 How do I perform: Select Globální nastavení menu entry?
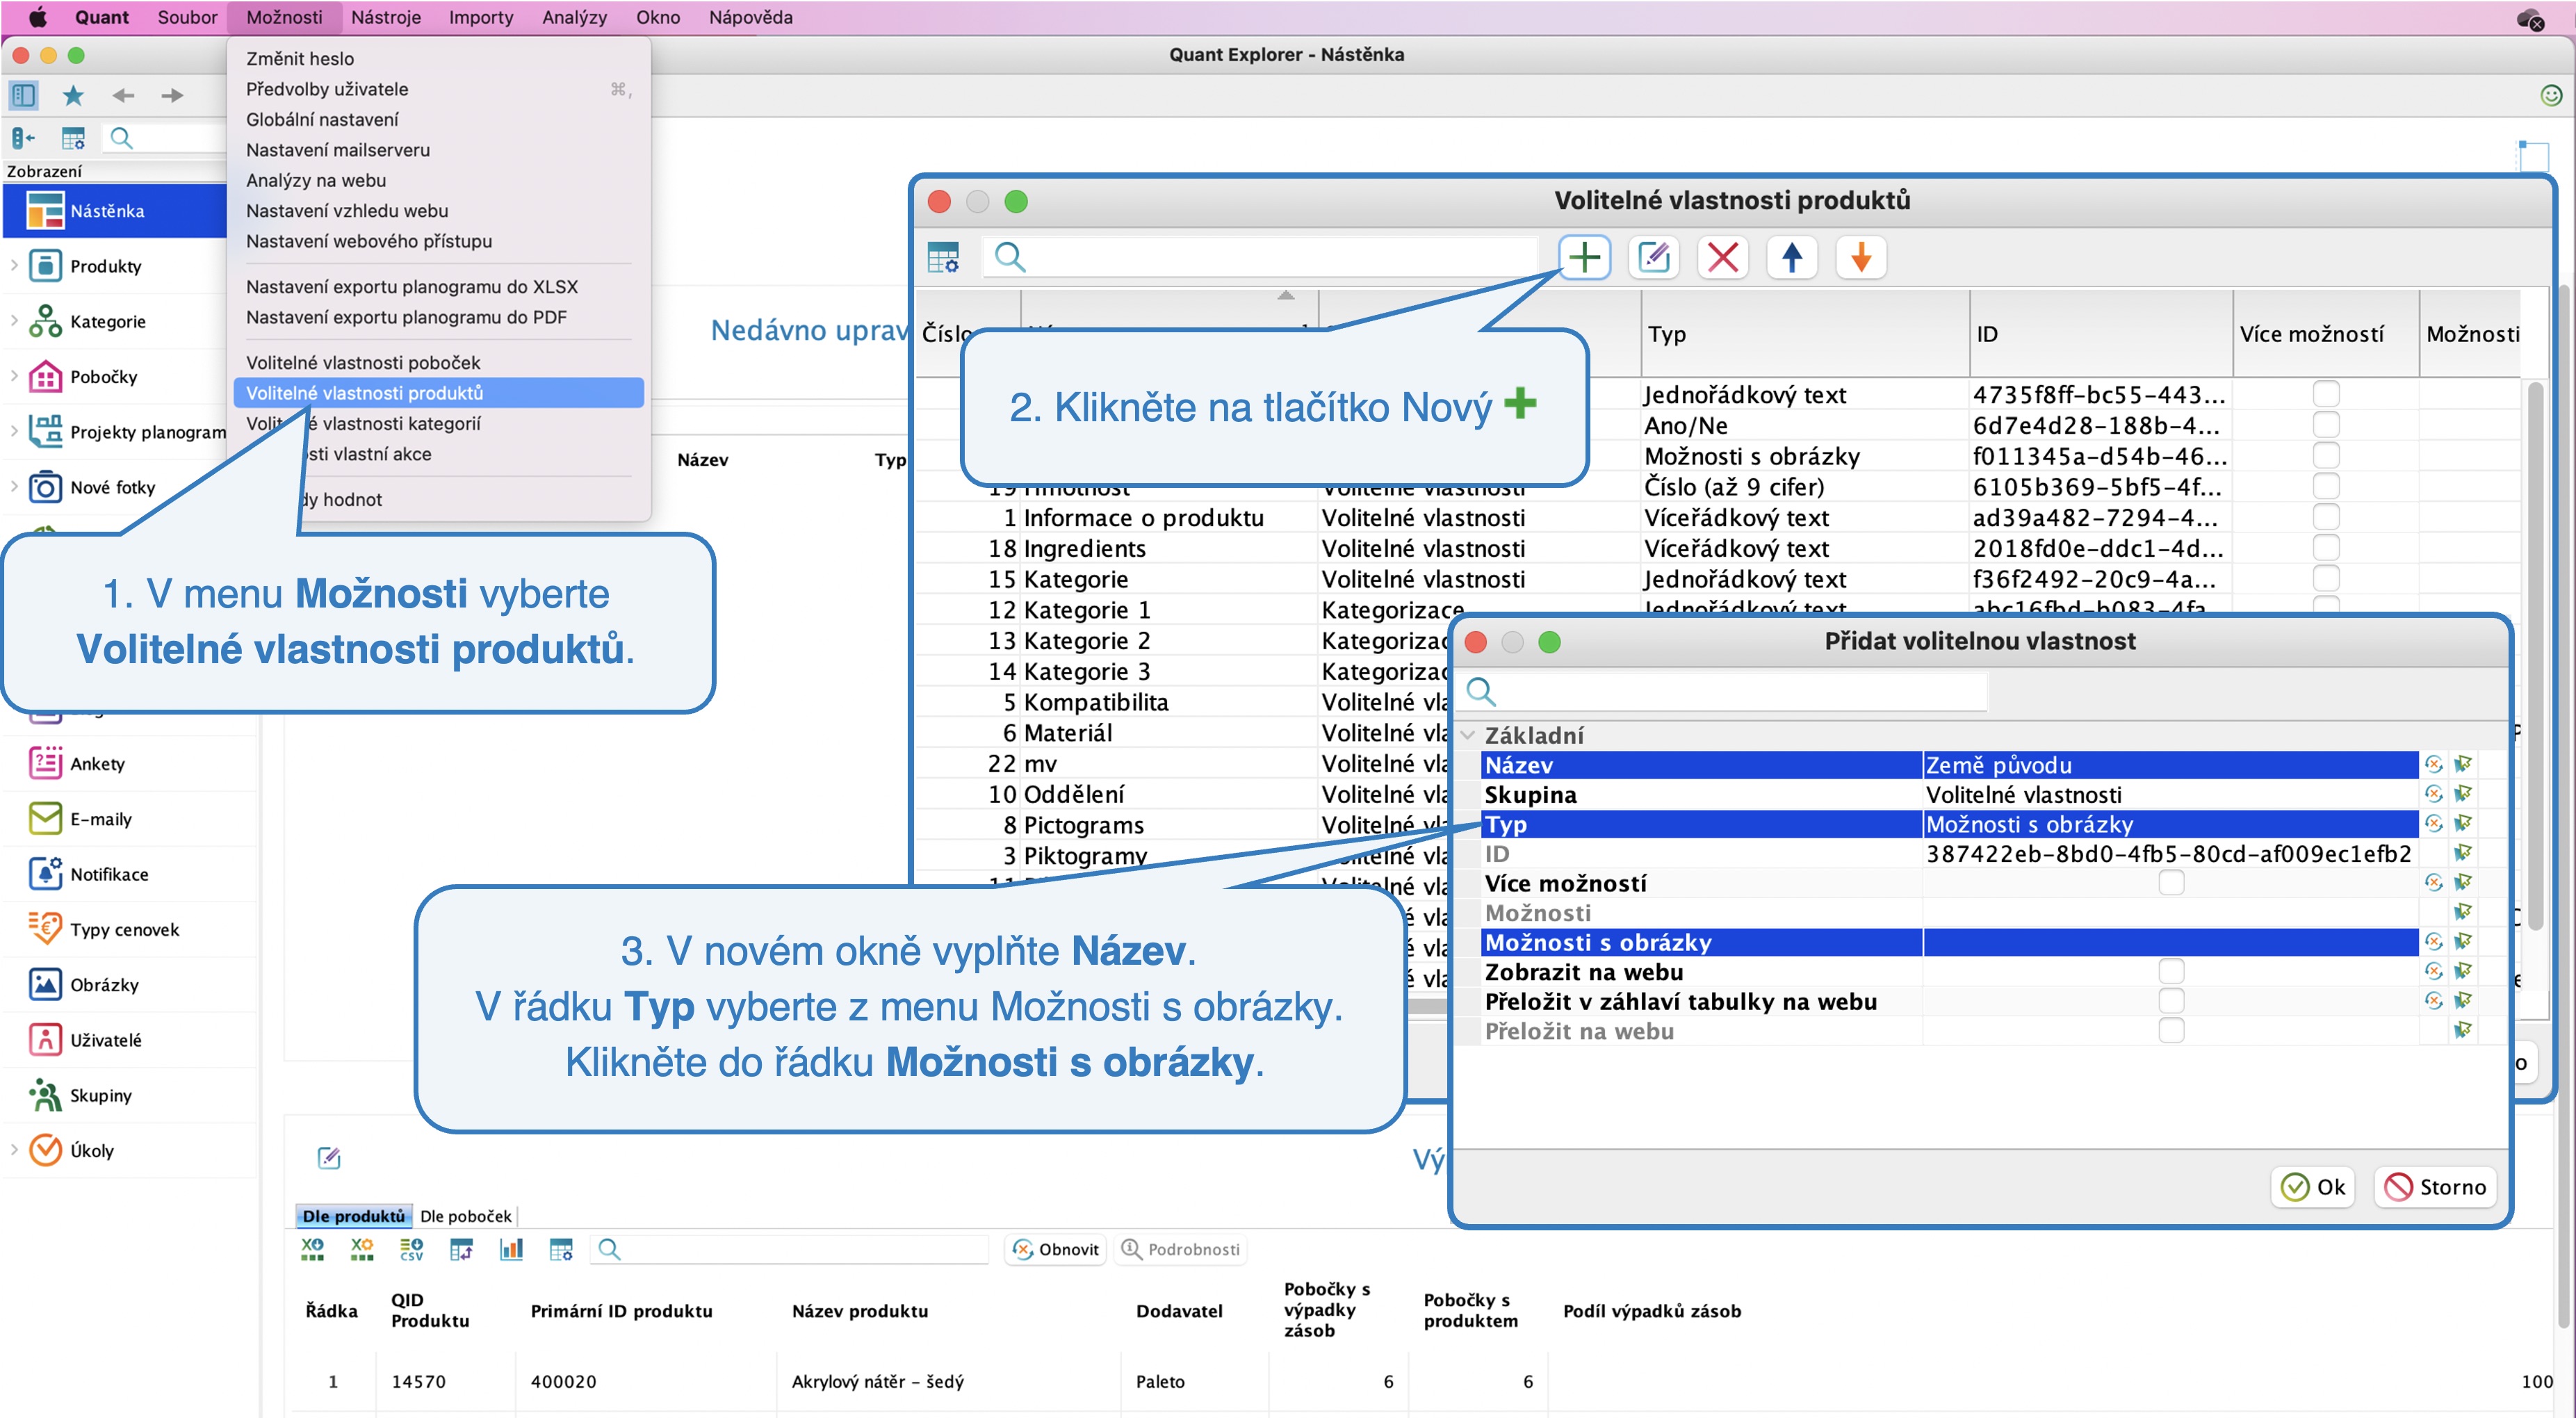coord(322,120)
